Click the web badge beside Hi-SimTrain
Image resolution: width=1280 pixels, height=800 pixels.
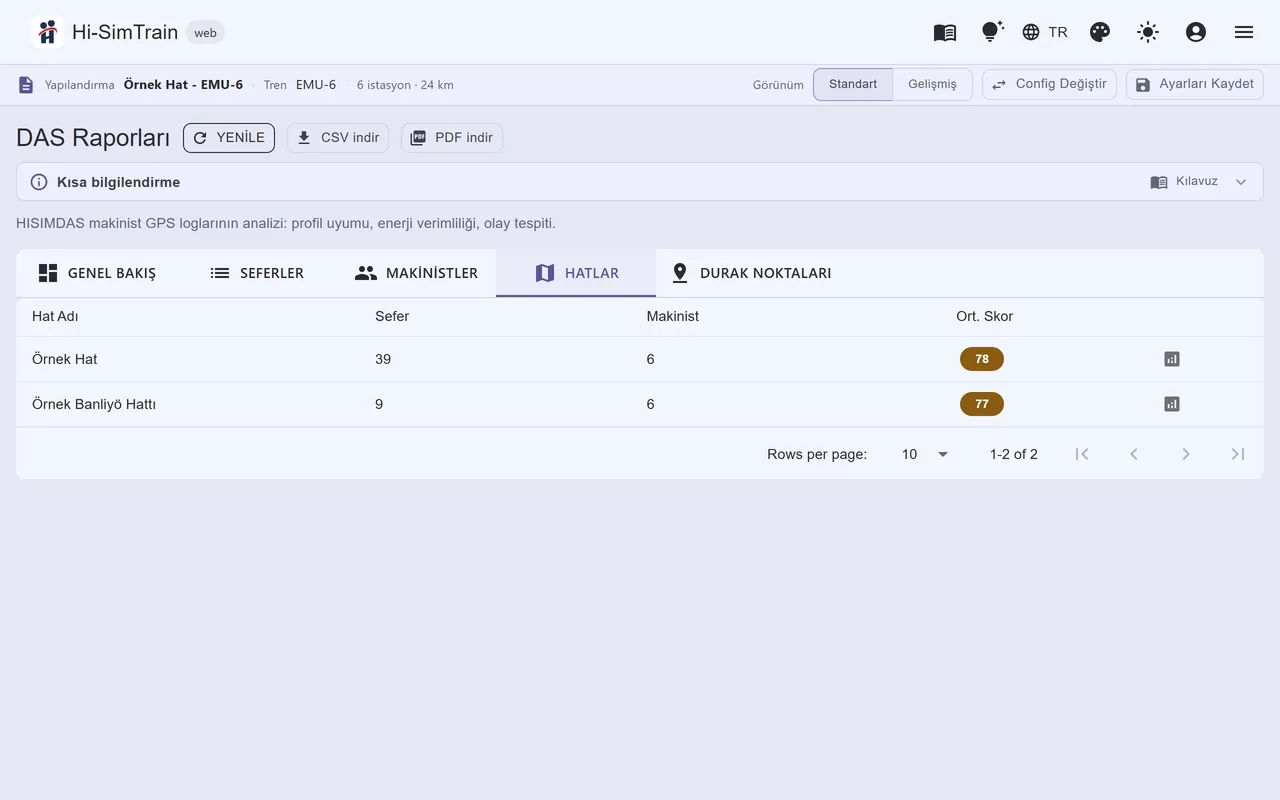pyautogui.click(x=205, y=33)
